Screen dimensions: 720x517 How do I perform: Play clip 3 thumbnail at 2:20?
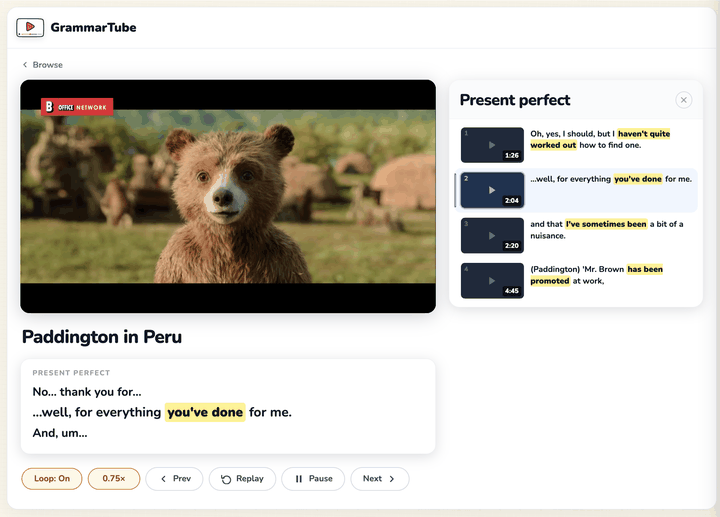pyautogui.click(x=492, y=236)
